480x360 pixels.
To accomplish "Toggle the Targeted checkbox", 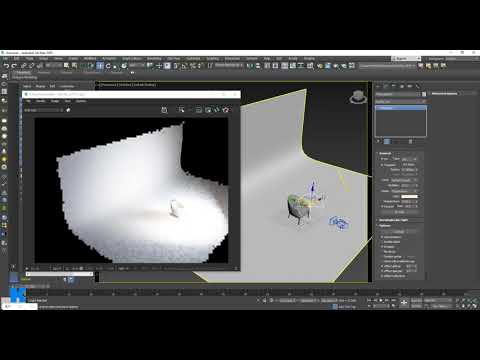I will (x=382, y=165).
